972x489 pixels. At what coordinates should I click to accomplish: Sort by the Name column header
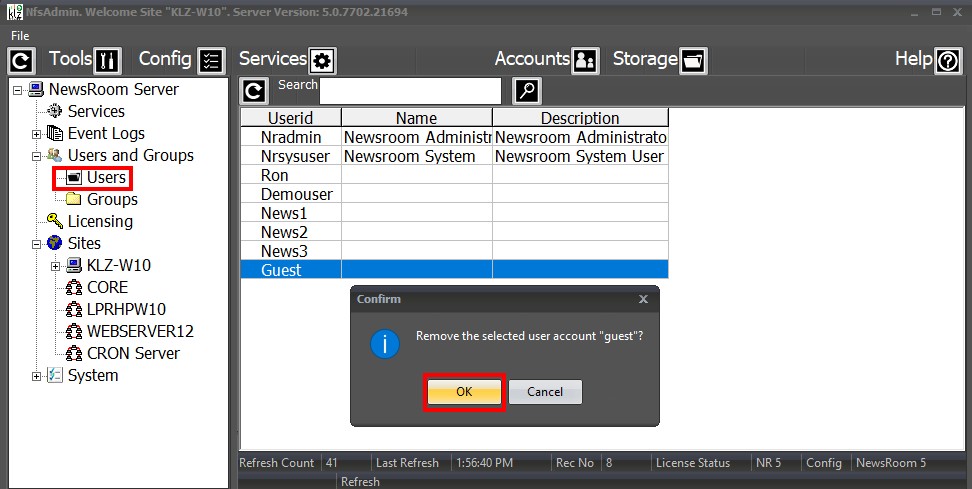pos(417,118)
